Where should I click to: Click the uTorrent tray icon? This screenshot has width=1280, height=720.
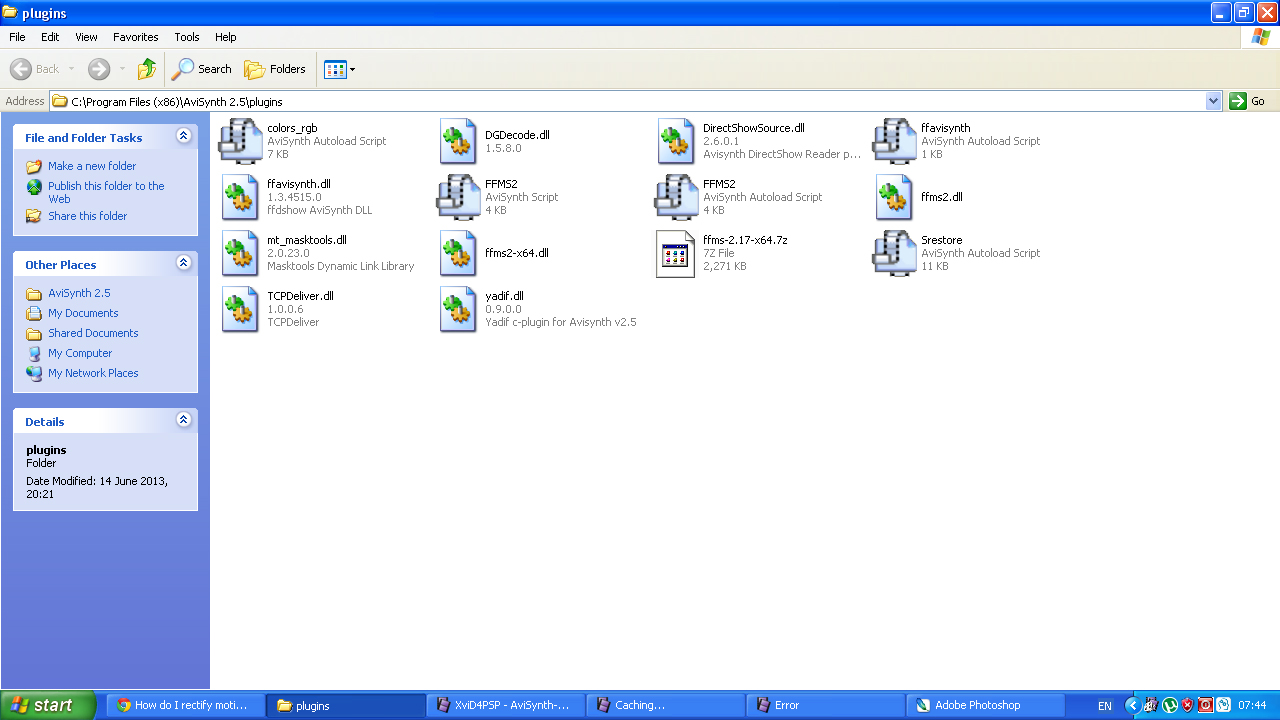[1170, 705]
